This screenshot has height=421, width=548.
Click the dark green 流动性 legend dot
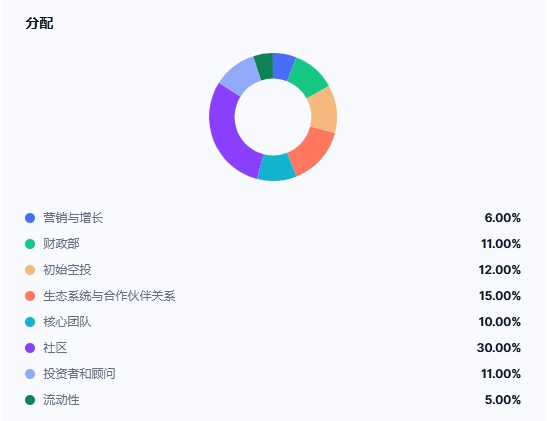(30, 400)
